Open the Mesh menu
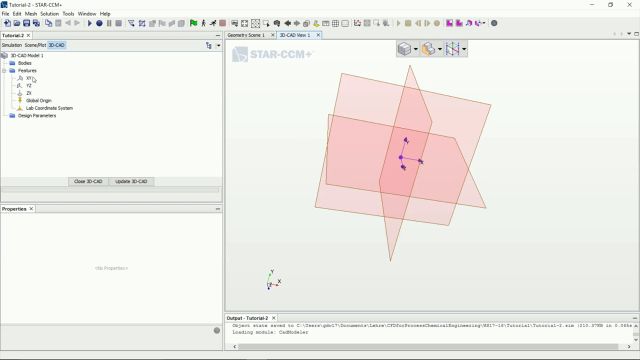 point(31,13)
